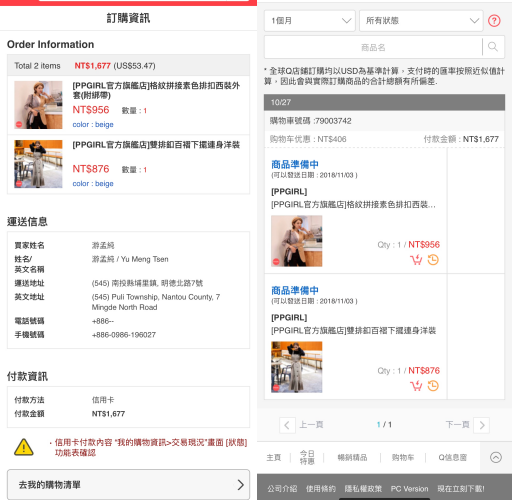Click page indicator 1 / 1
The image size is (512, 500).
pyautogui.click(x=384, y=425)
